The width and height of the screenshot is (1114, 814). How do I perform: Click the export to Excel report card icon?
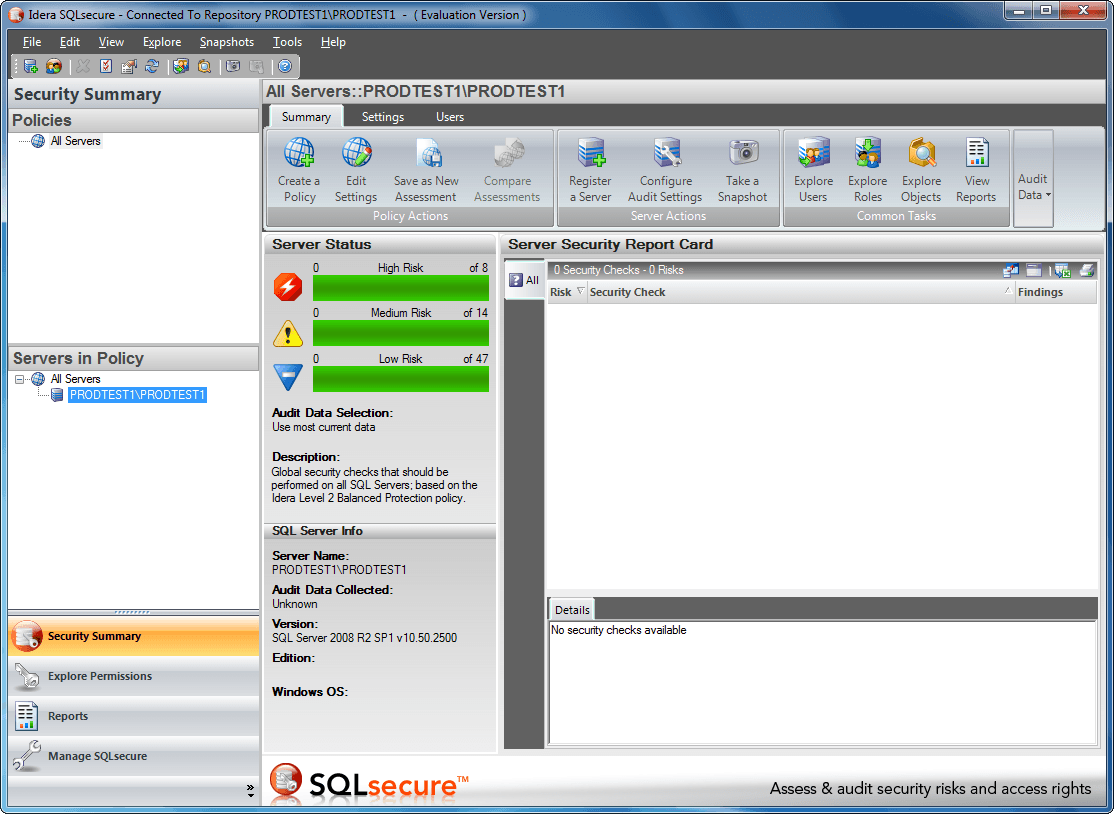click(1062, 270)
